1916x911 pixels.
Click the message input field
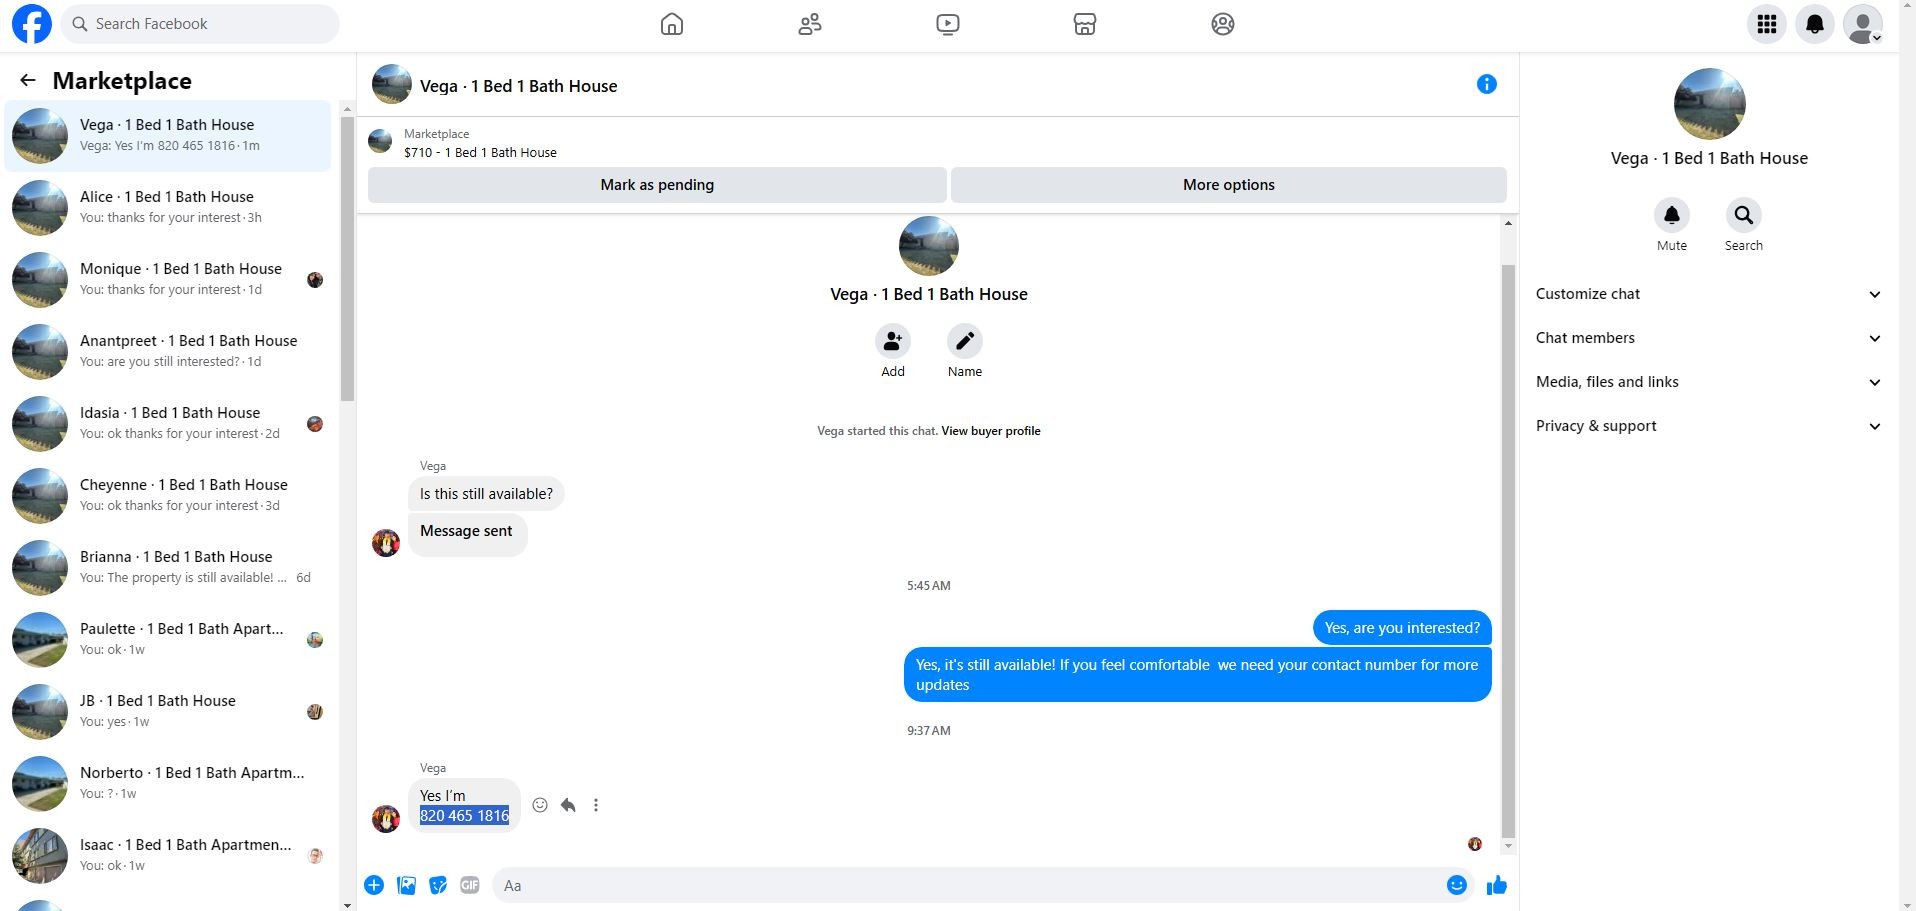pos(970,885)
